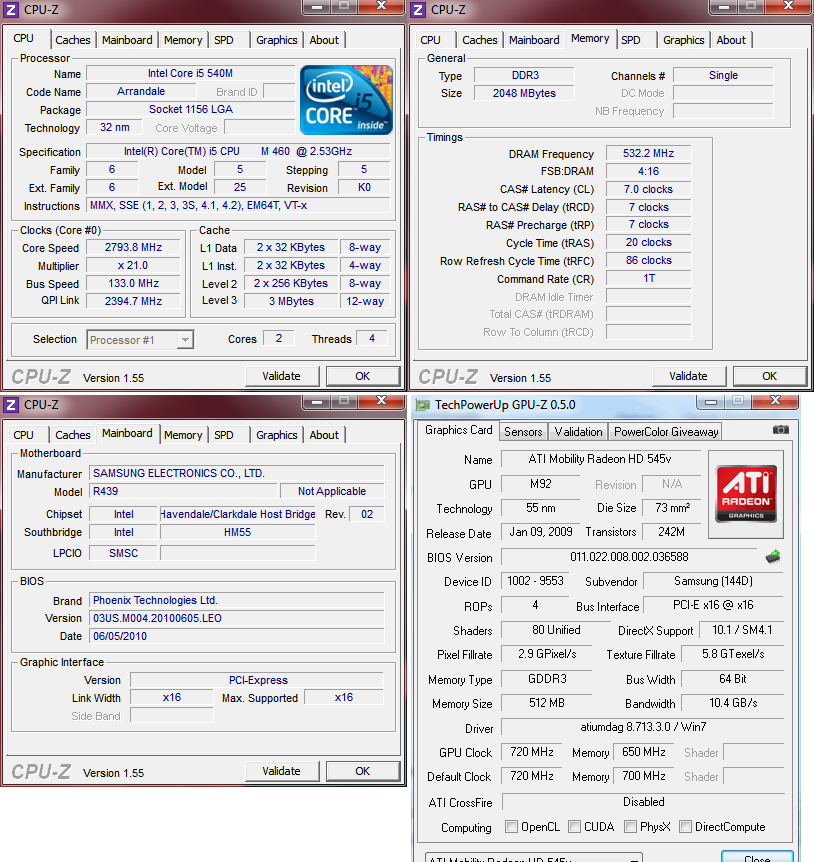Click the Intel Core i5 logo
The width and height of the screenshot is (814, 862).
tap(346, 100)
